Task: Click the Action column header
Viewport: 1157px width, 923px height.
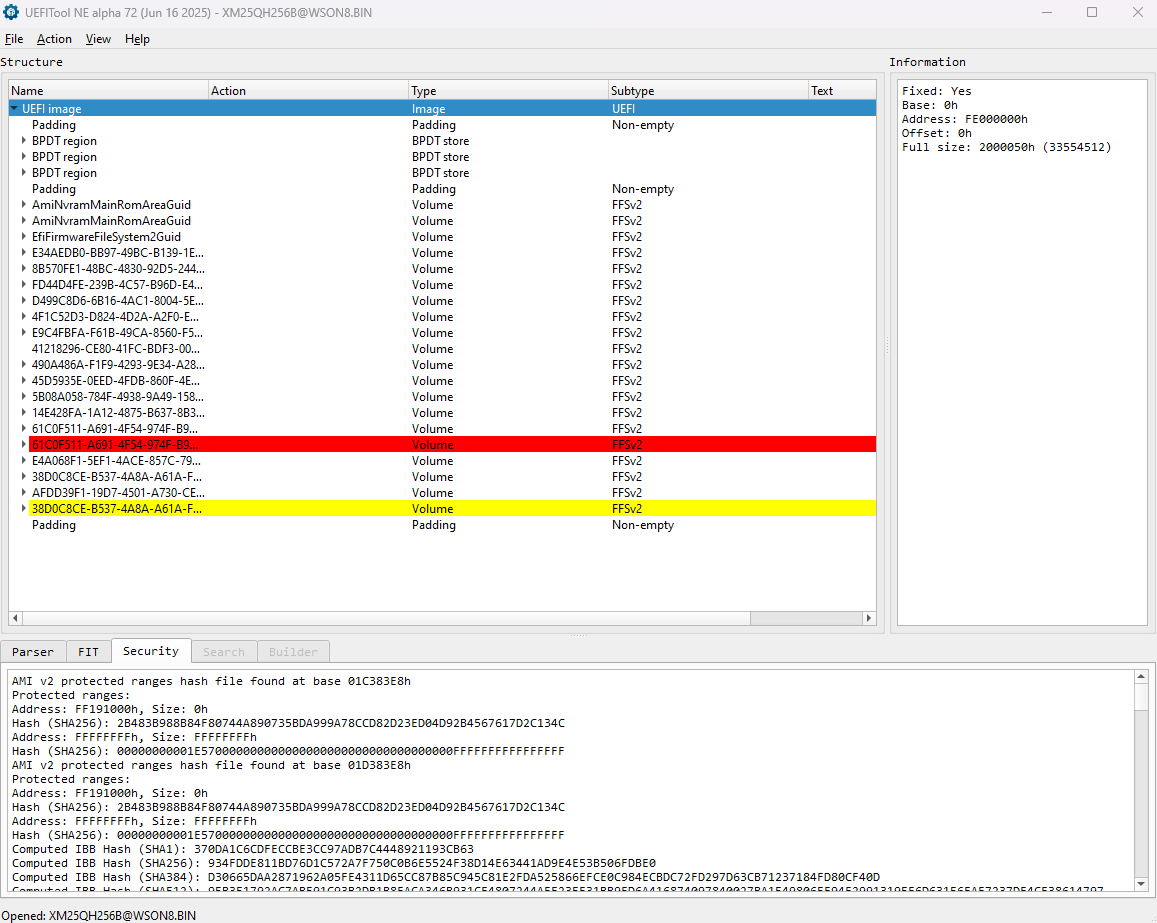Action: coord(308,91)
